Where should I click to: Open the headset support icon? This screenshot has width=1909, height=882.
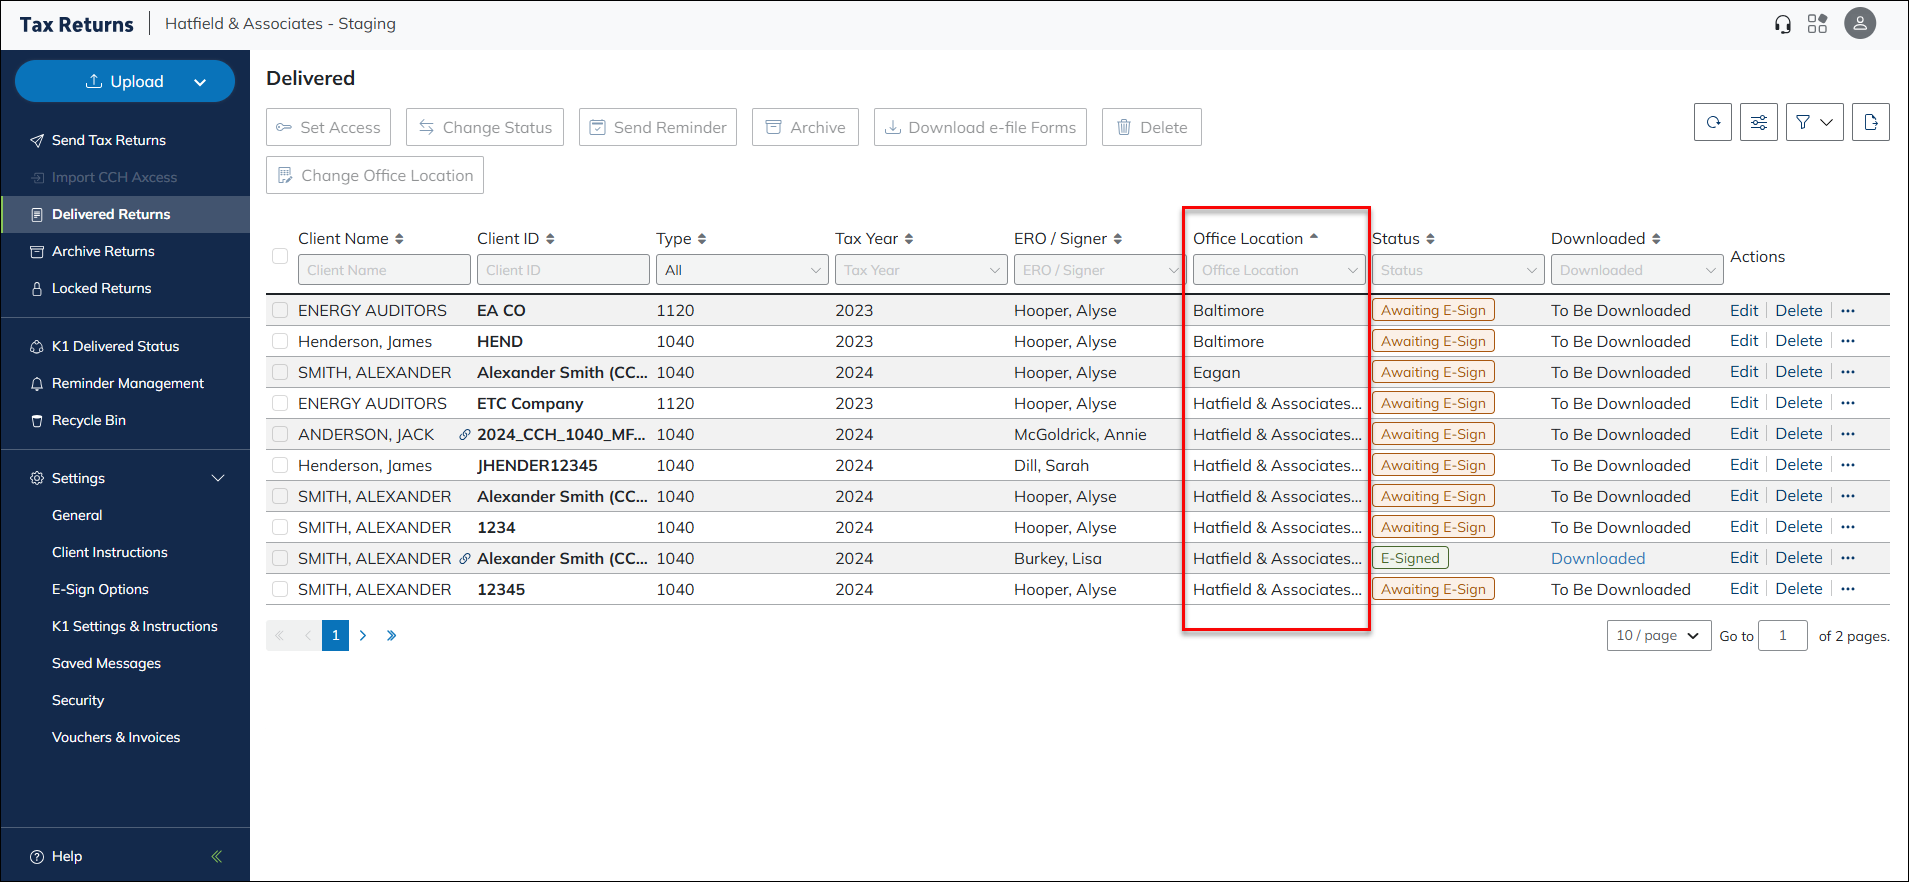1782,24
